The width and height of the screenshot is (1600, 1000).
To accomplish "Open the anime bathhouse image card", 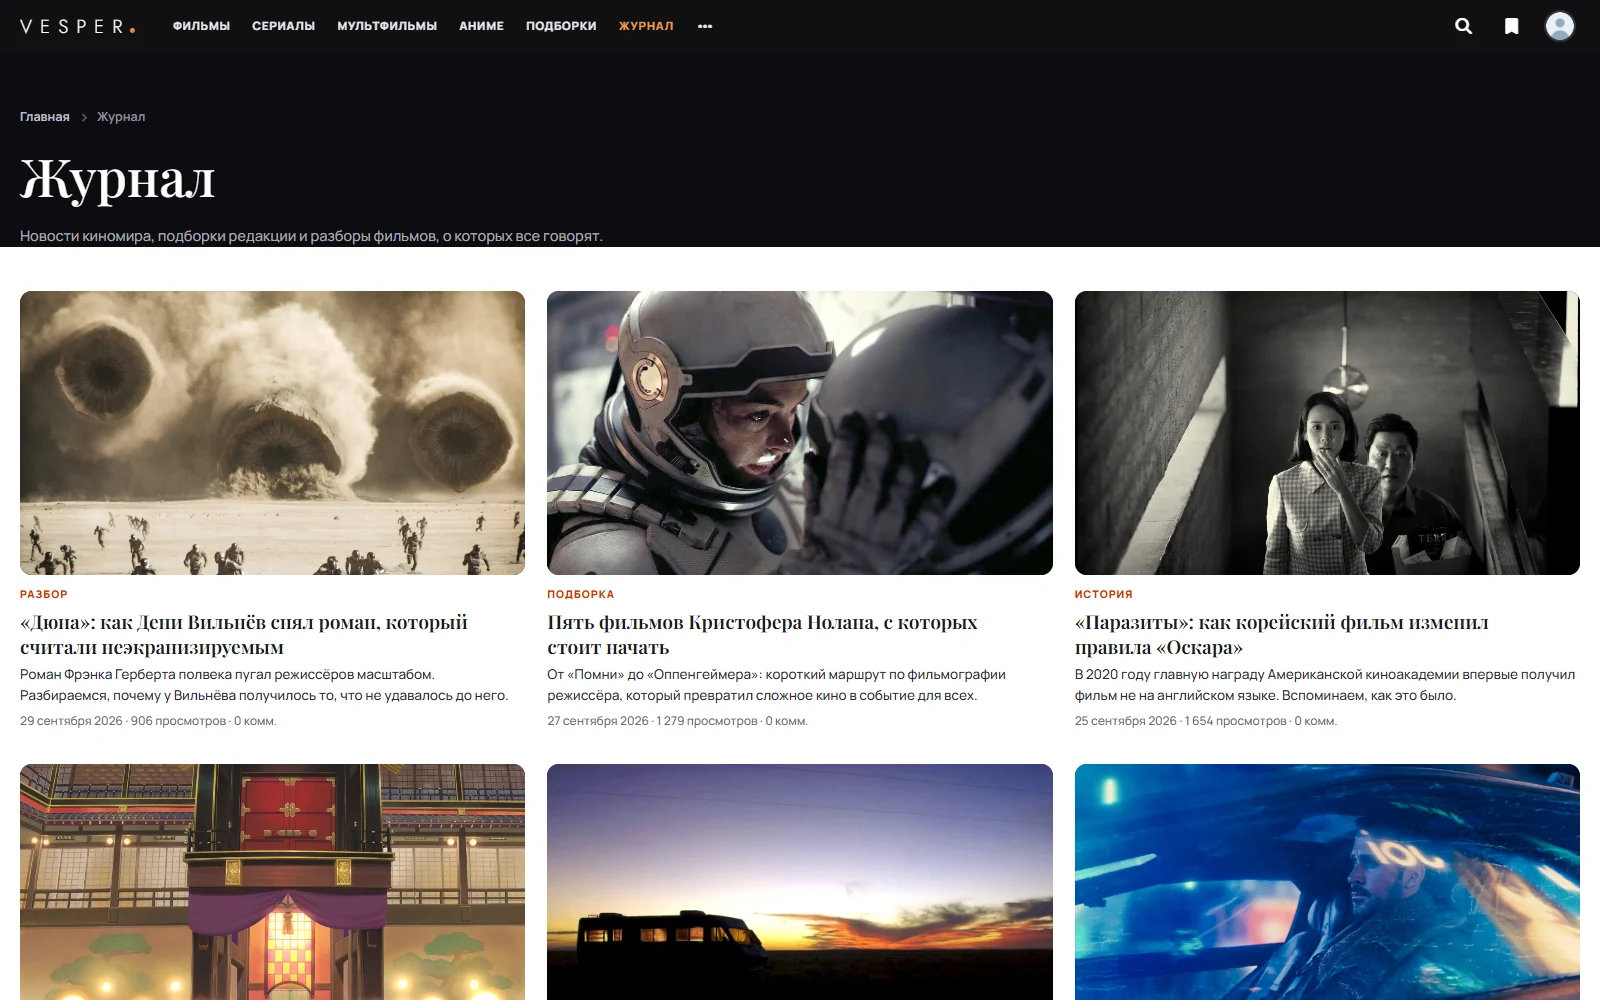I will [272, 882].
